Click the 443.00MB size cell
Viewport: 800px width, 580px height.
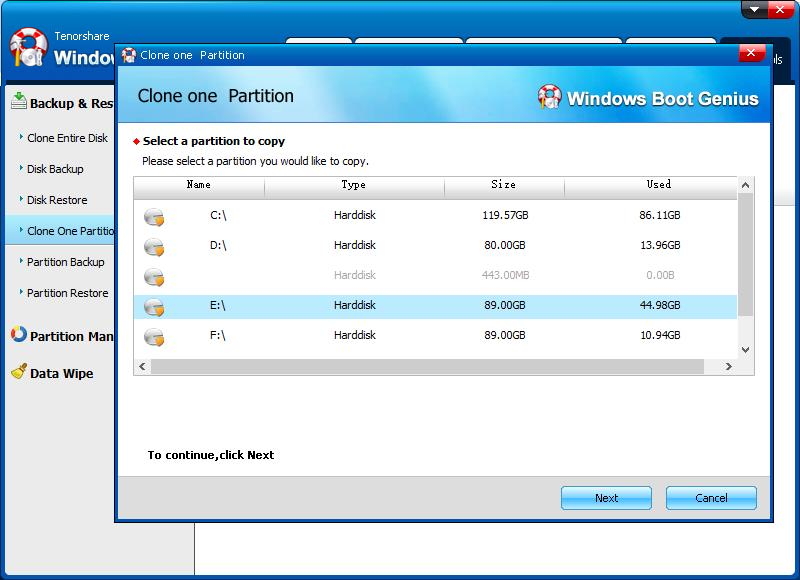click(506, 275)
